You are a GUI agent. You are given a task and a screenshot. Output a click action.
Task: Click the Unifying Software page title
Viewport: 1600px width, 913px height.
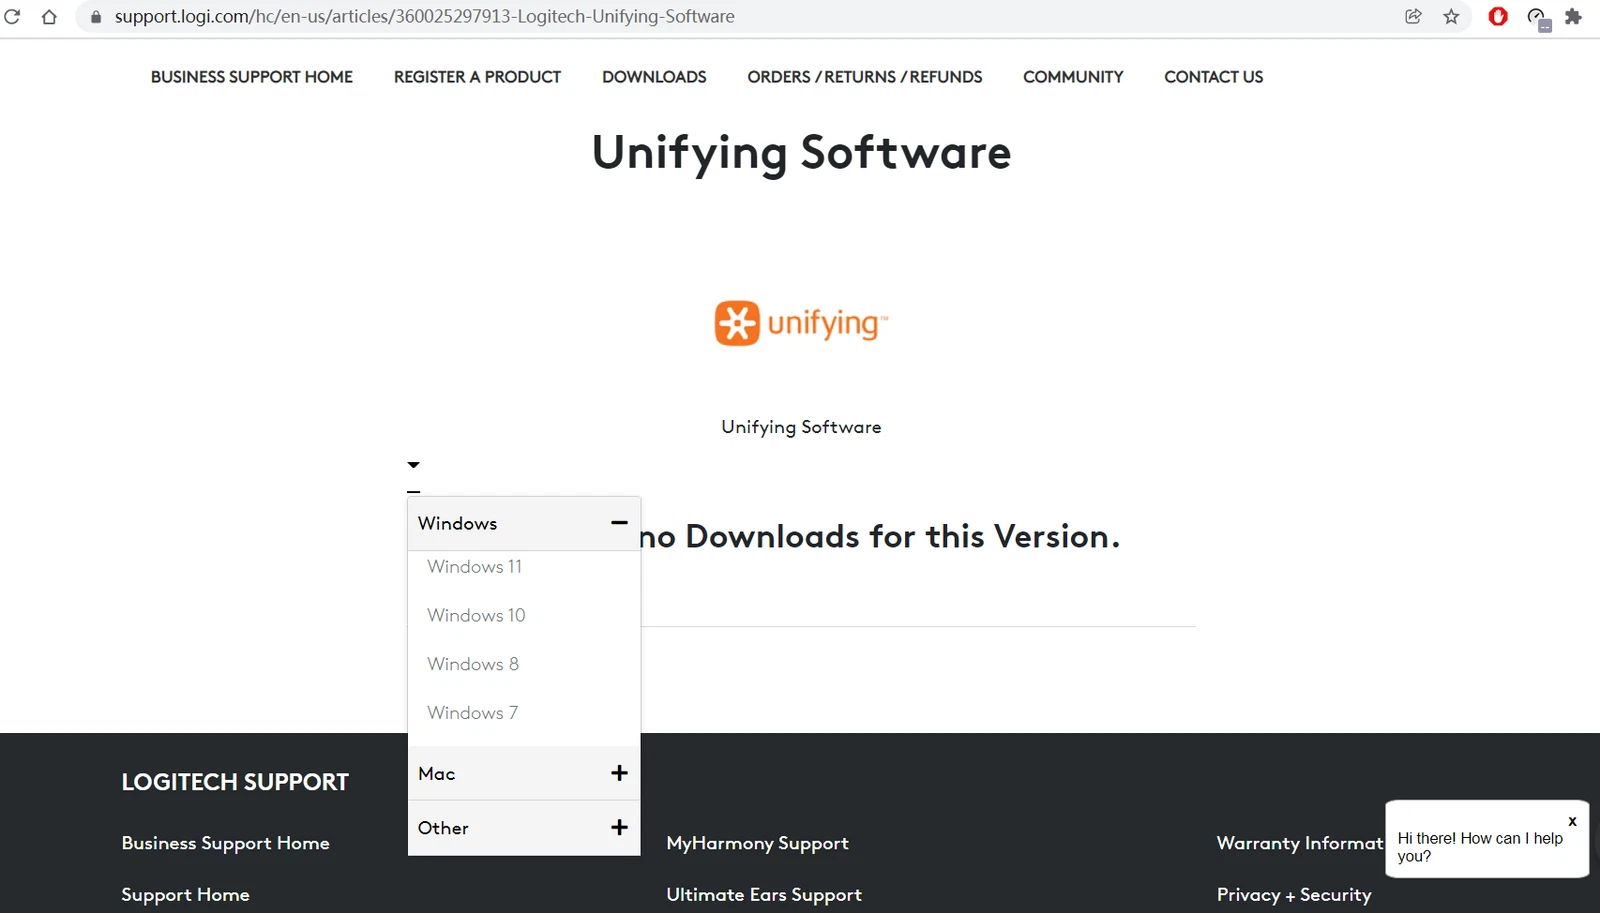(x=801, y=153)
